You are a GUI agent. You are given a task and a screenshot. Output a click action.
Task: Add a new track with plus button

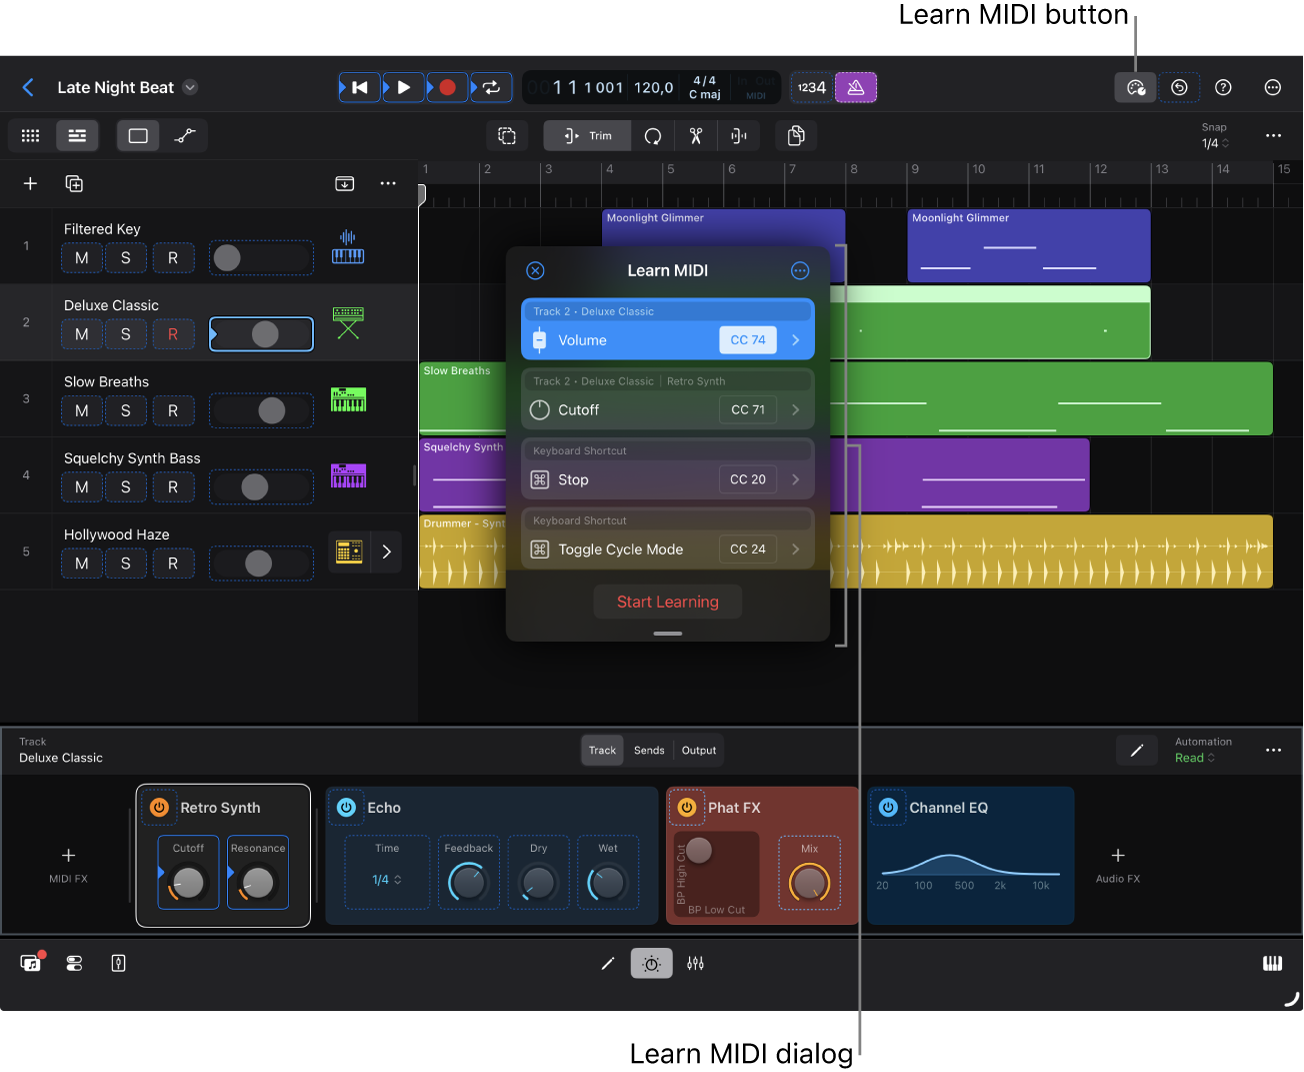pos(29,183)
